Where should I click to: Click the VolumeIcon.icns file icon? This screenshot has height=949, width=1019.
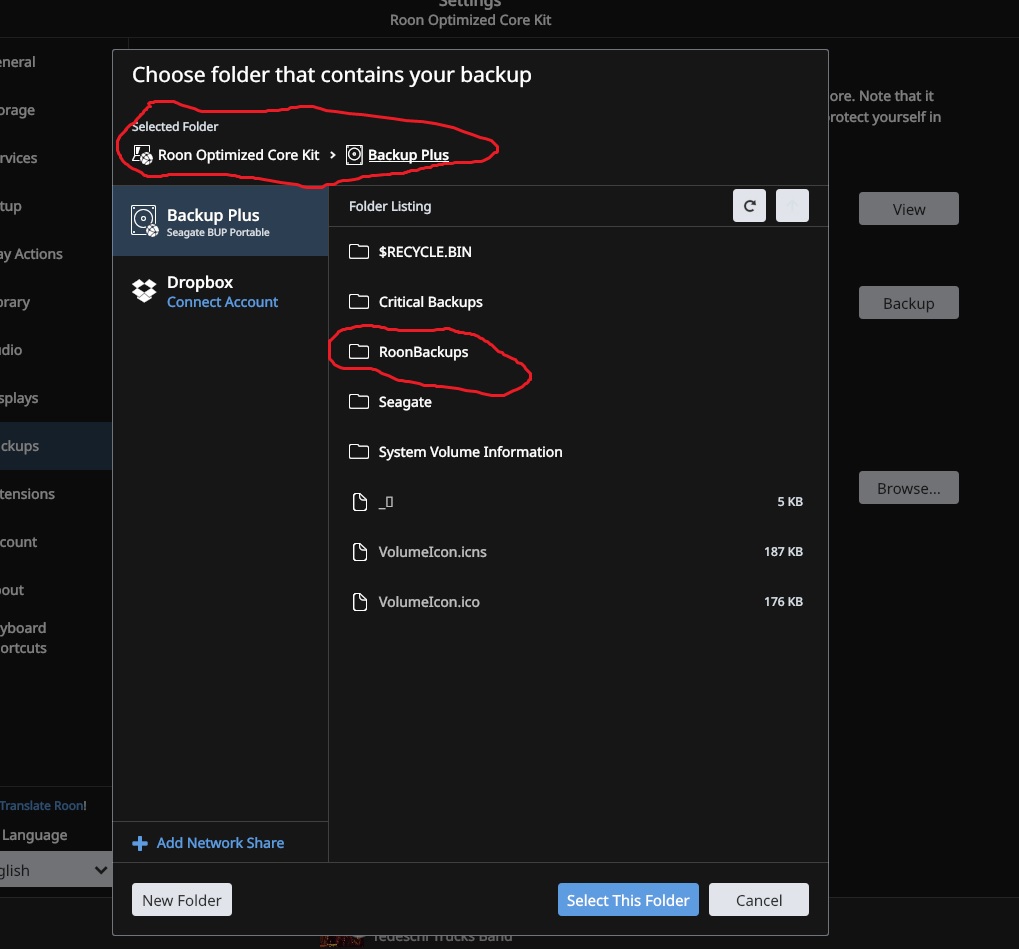pyautogui.click(x=359, y=552)
